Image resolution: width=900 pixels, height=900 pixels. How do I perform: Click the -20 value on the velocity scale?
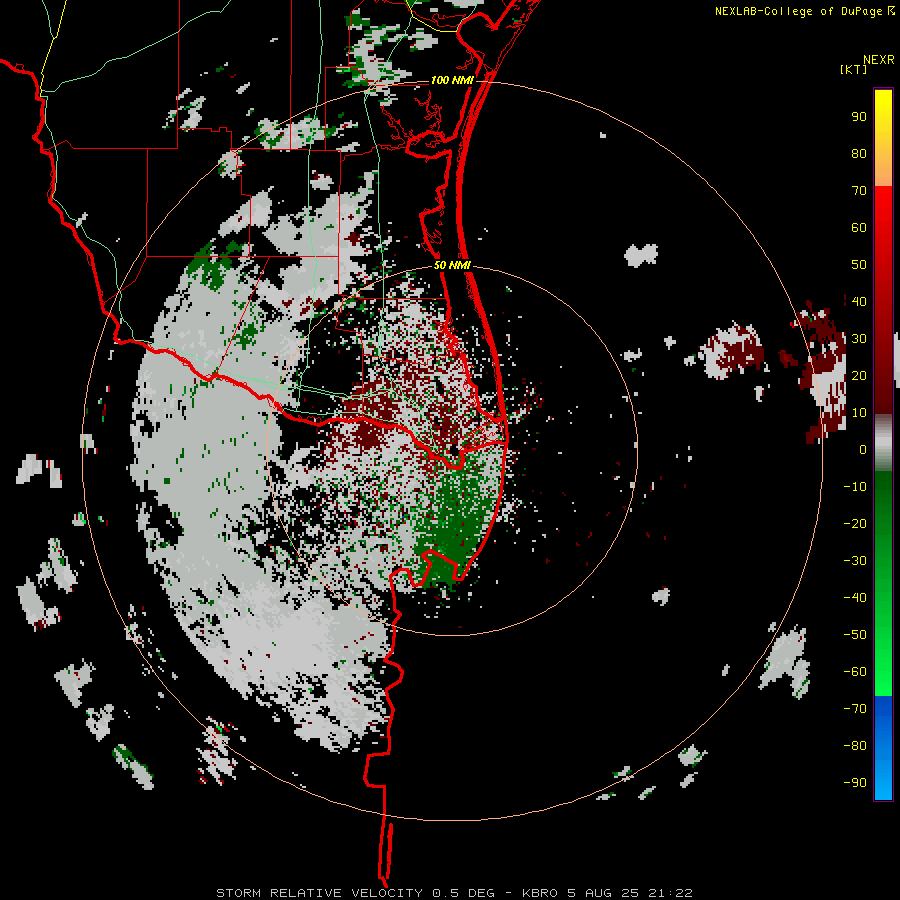tap(855, 524)
